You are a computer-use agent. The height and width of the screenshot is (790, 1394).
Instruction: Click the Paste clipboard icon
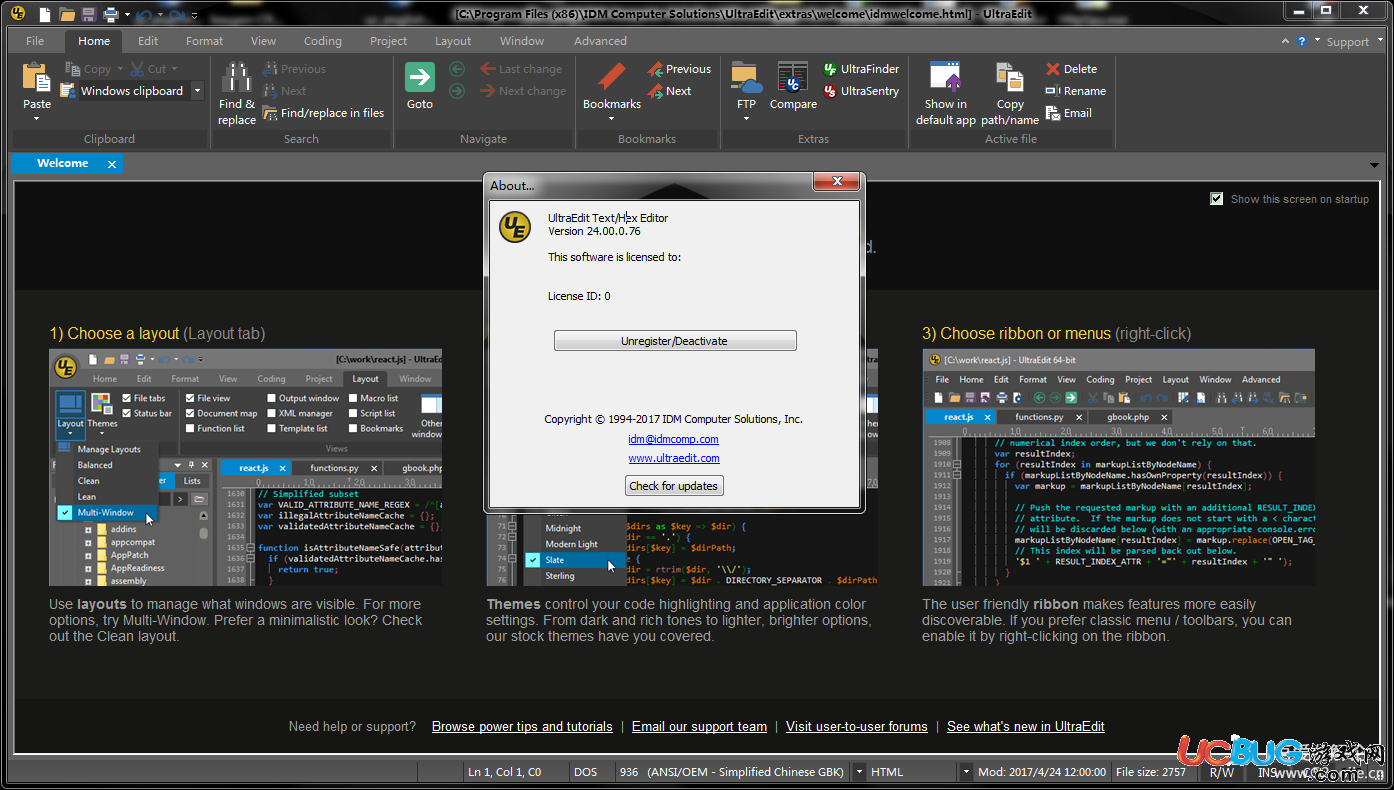click(x=37, y=77)
